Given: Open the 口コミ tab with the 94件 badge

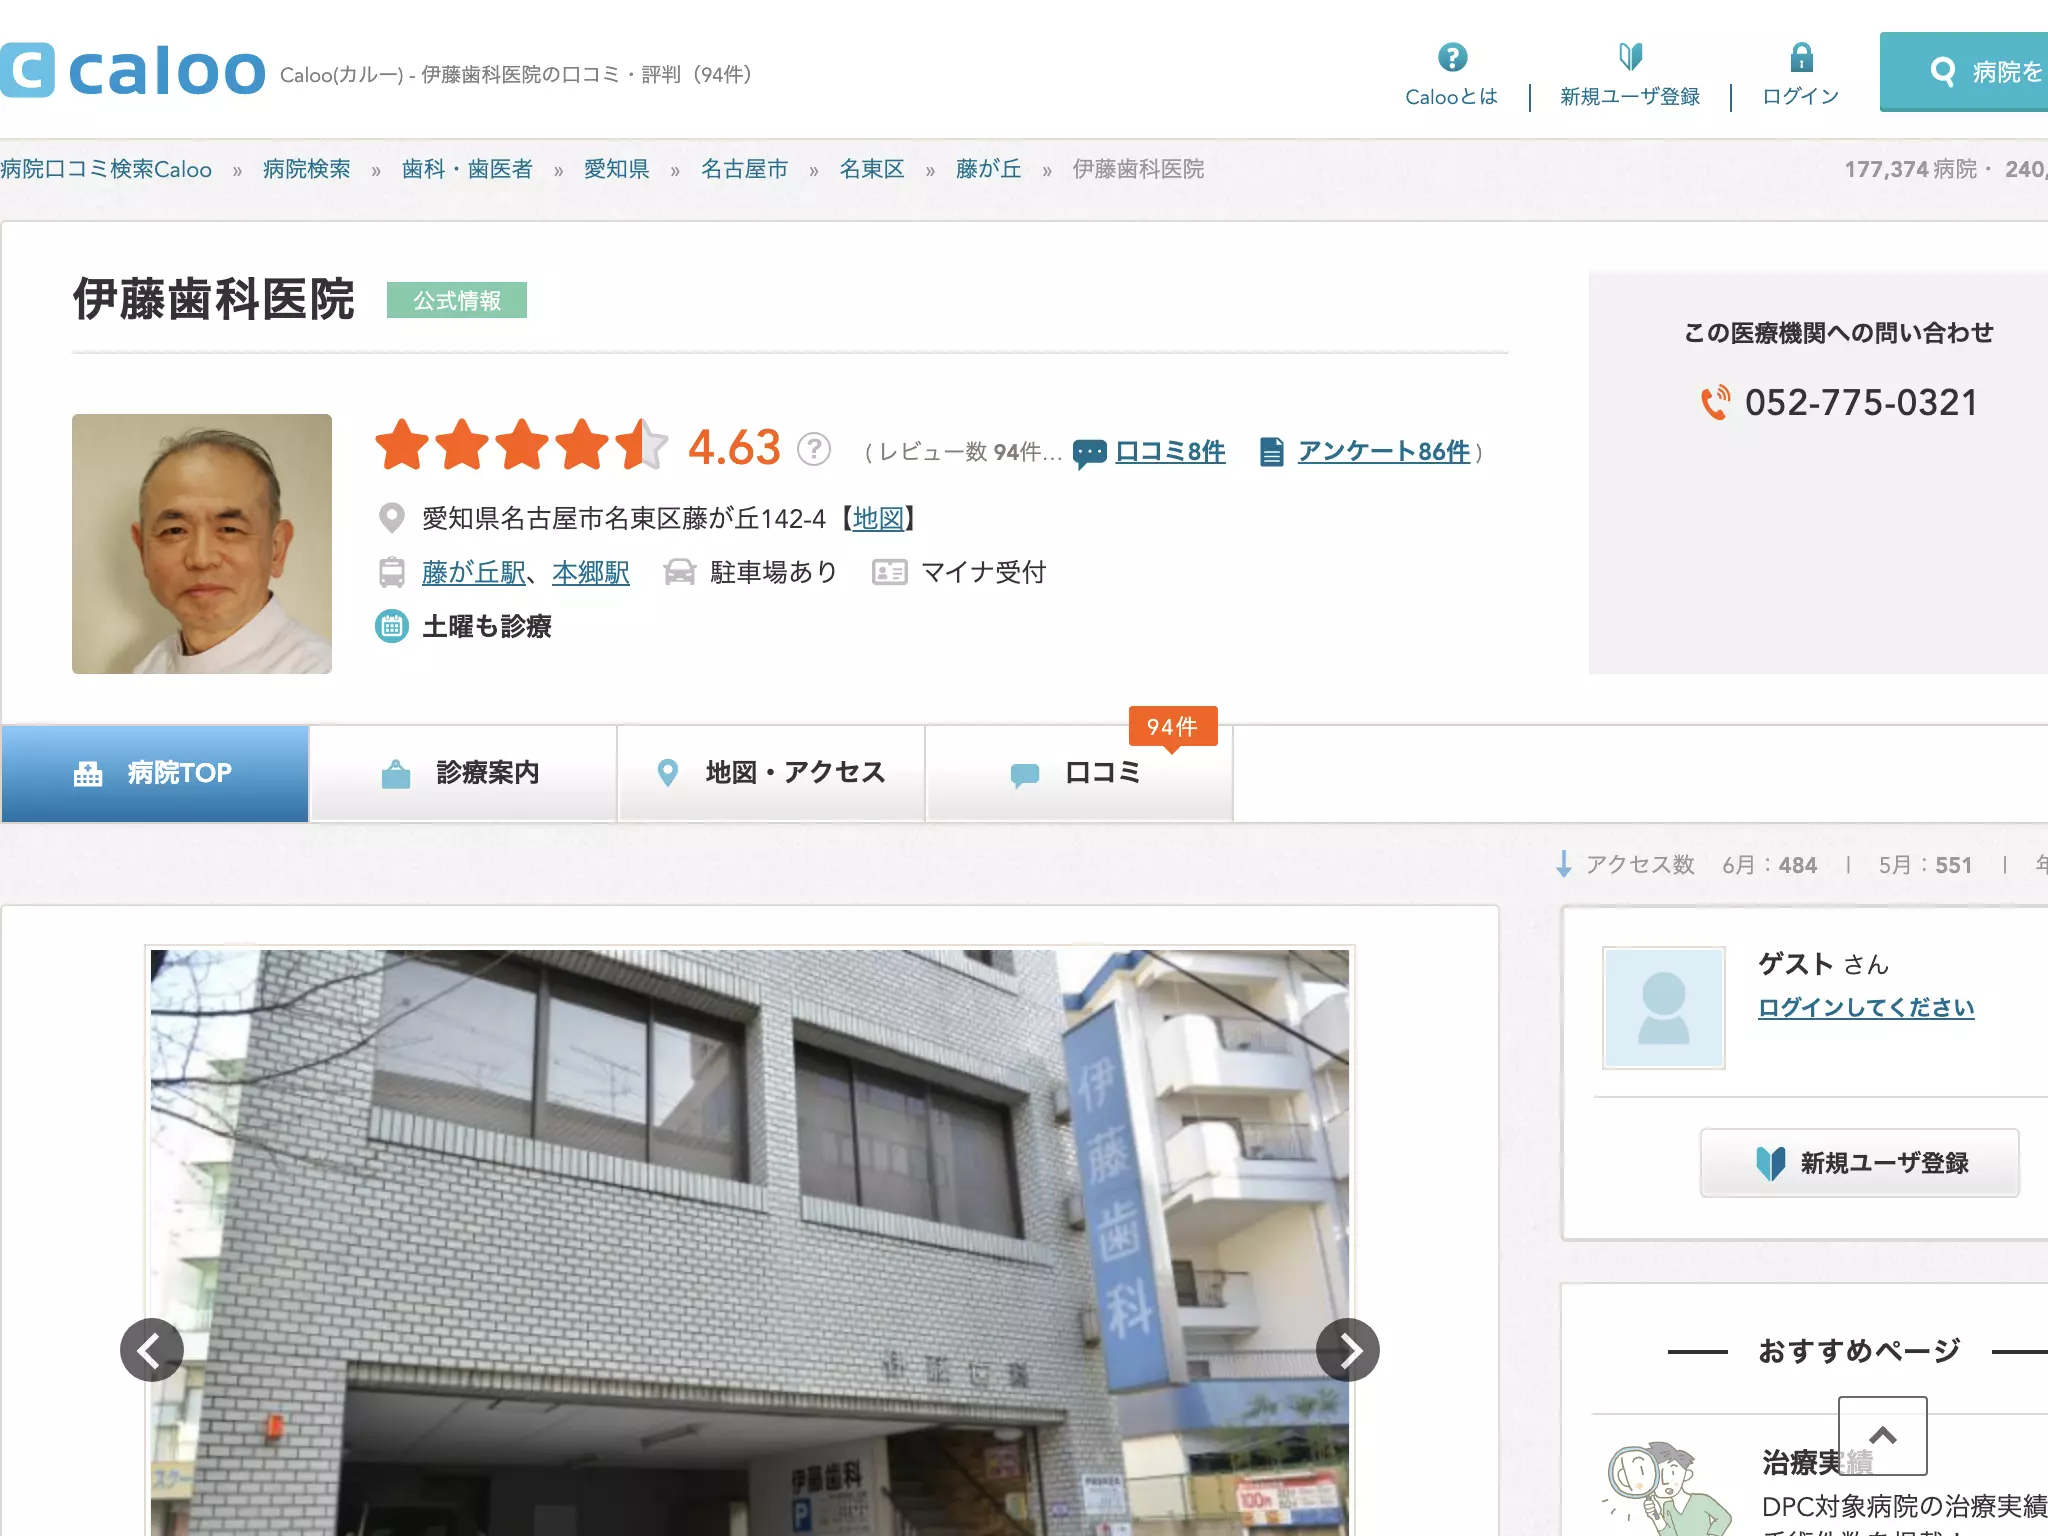Looking at the screenshot, I should pos(1079,773).
